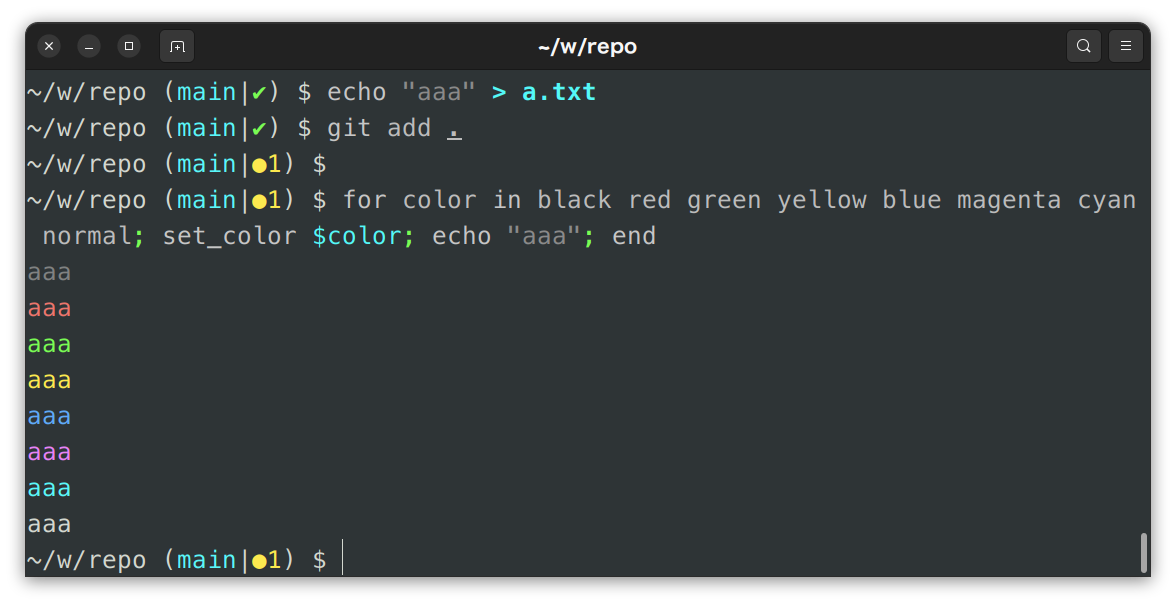Click the cyan "aaa" output line
1176x605 pixels.
click(x=49, y=488)
